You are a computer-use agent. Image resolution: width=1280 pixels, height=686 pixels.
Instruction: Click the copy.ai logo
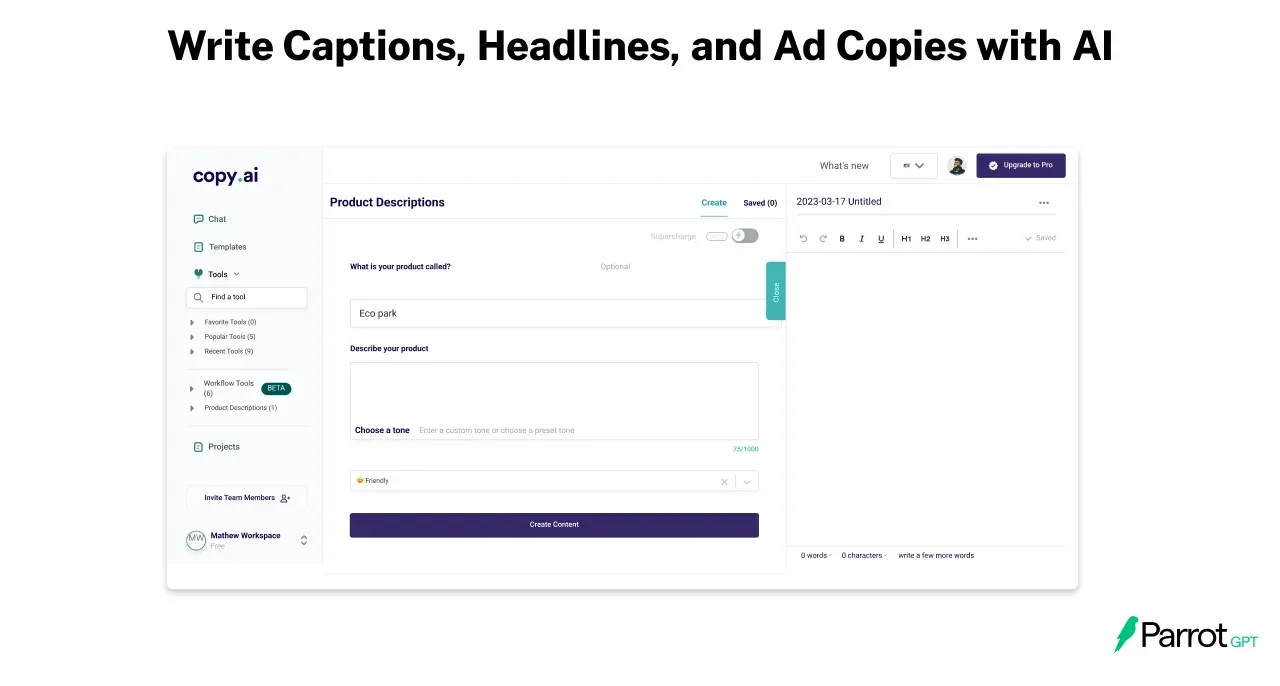pos(225,176)
